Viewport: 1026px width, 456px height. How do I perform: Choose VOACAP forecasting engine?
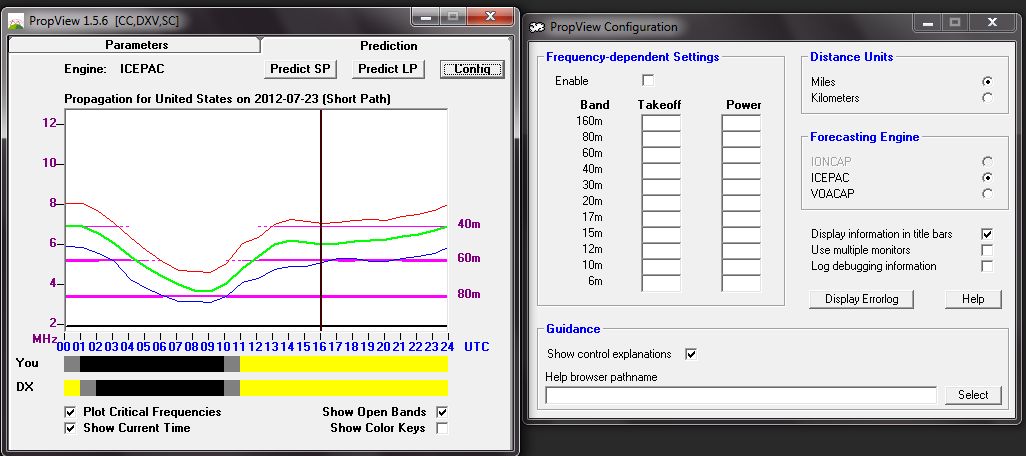click(987, 193)
